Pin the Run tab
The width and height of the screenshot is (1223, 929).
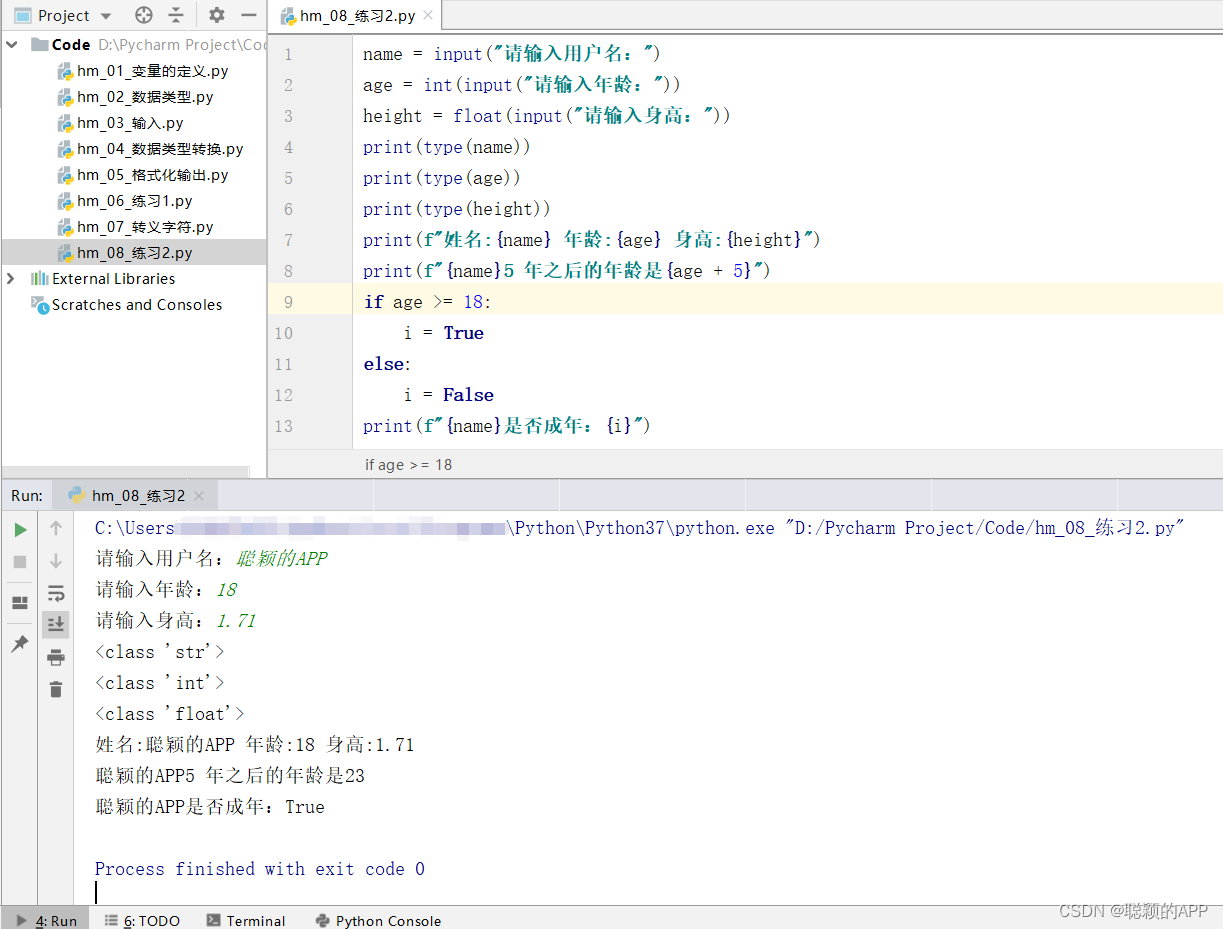point(20,644)
